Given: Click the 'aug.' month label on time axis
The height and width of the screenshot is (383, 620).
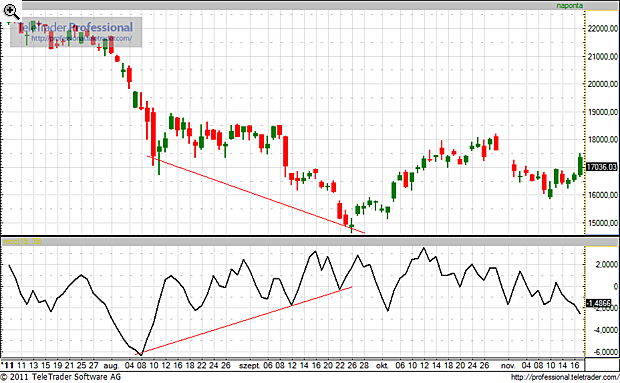Looking at the screenshot, I should [111, 366].
